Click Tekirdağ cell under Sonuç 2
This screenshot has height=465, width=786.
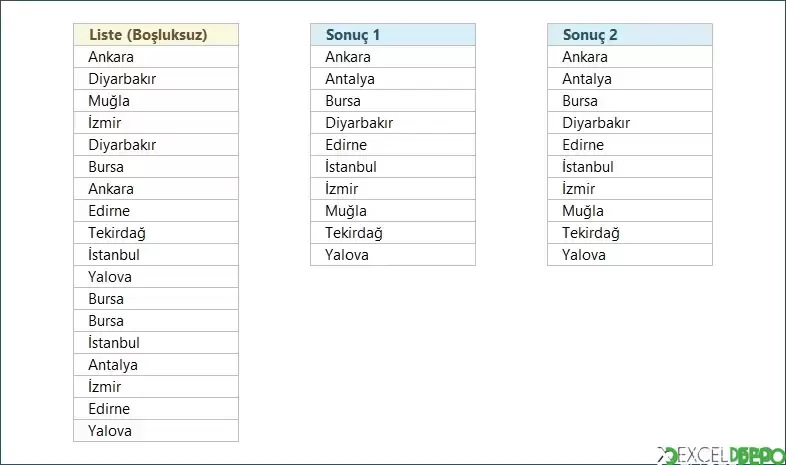pyautogui.click(x=630, y=232)
